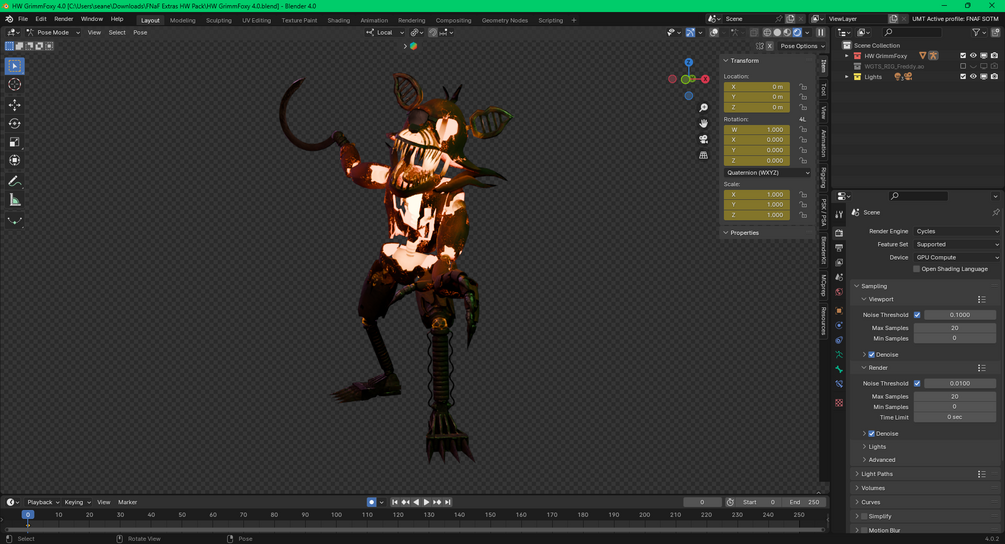The height and width of the screenshot is (544, 1005).
Task: Click the Render Max Samples value field
Action: pos(954,397)
